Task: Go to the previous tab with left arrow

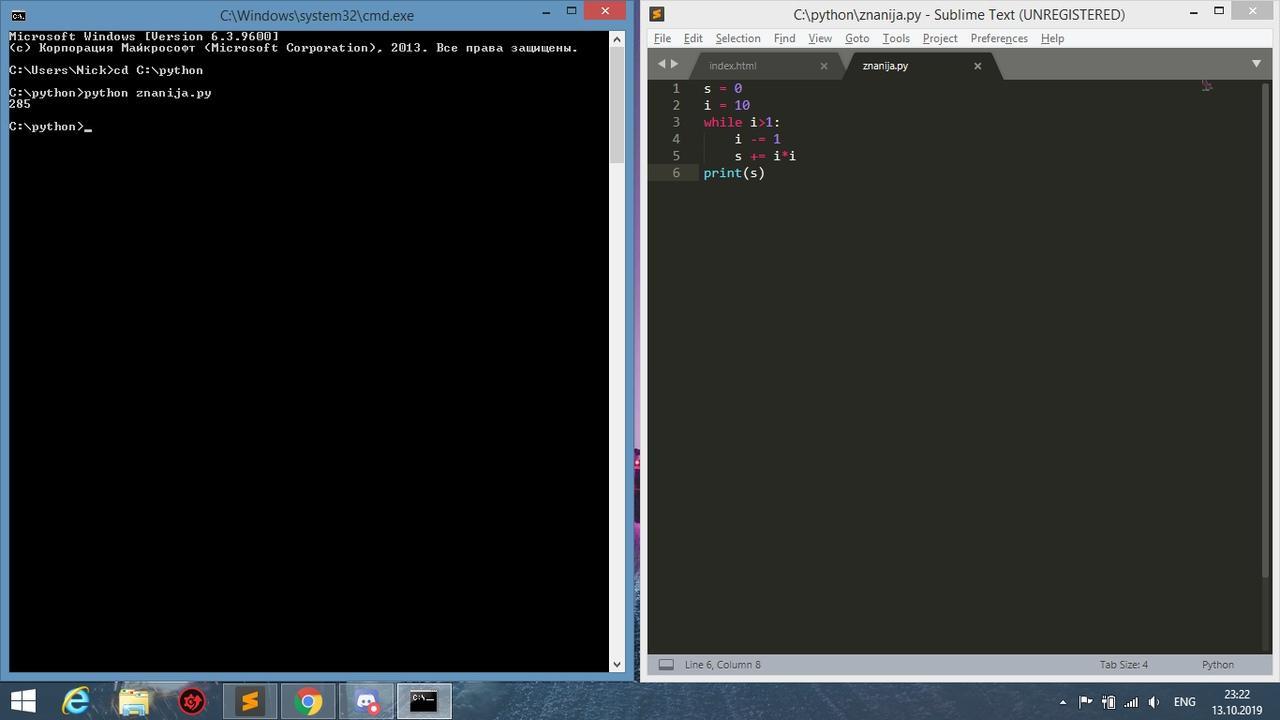Action: pos(661,64)
